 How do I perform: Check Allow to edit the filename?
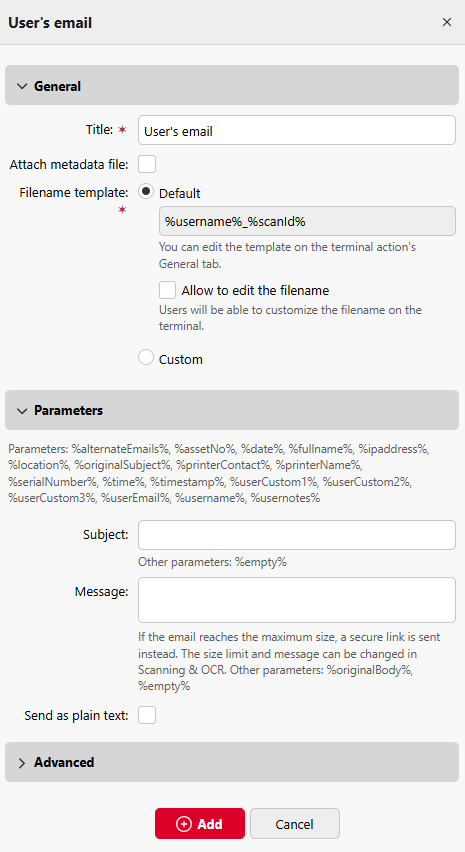167,290
